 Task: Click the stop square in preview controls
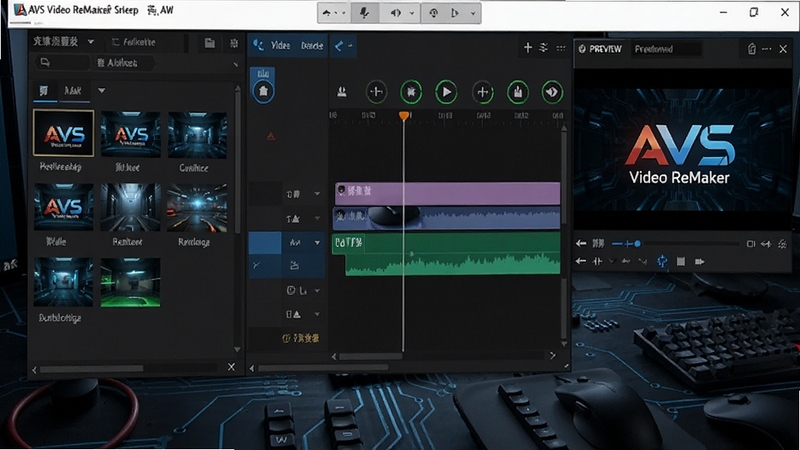(x=681, y=261)
